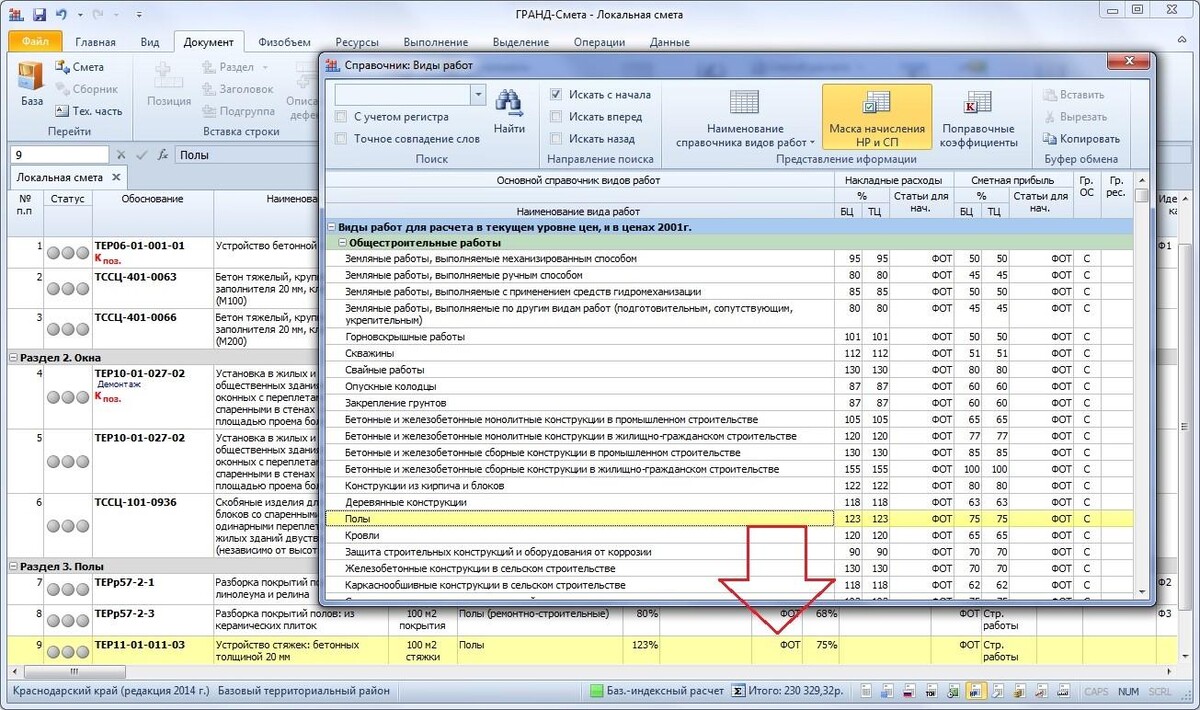This screenshot has width=1200, height=710.
Task: Click the Подгруппа insert row icon
Action: pyautogui.click(x=209, y=111)
